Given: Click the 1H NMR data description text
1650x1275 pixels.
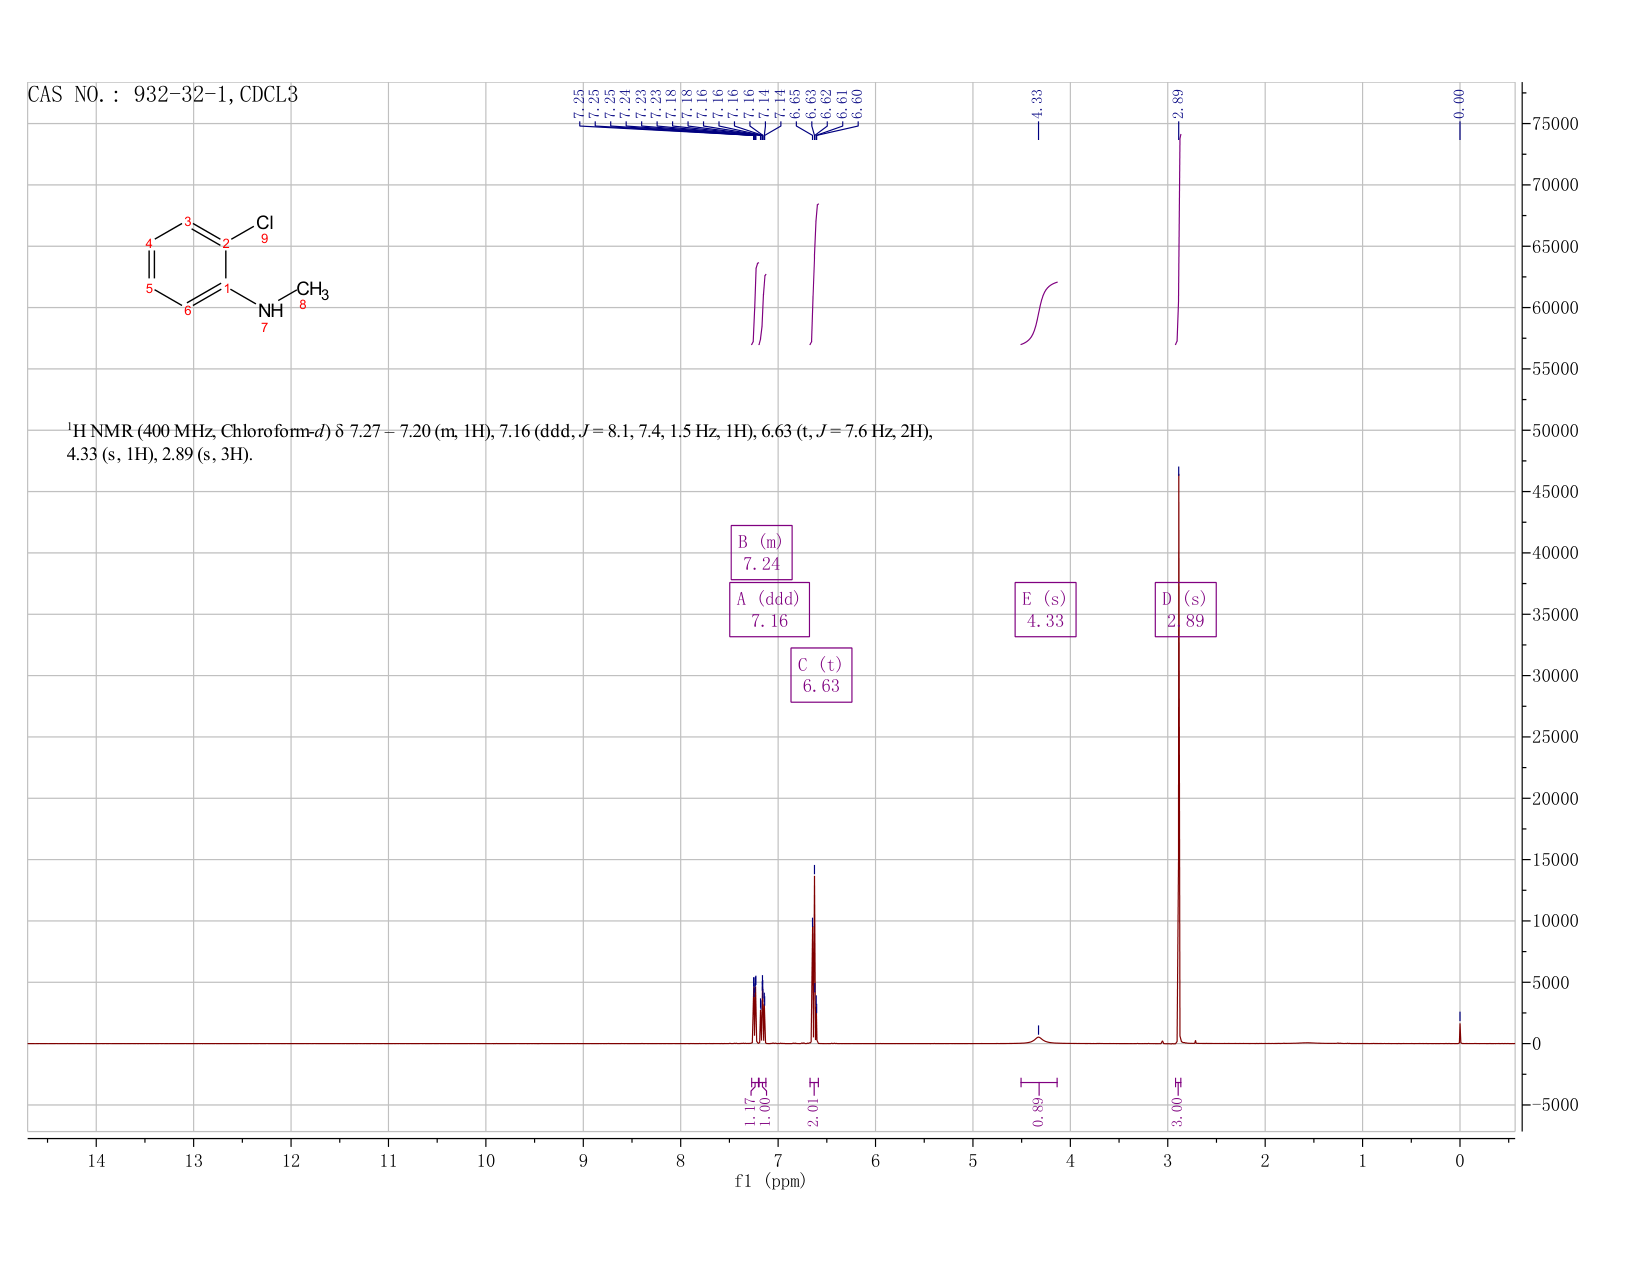Looking at the screenshot, I should (499, 443).
